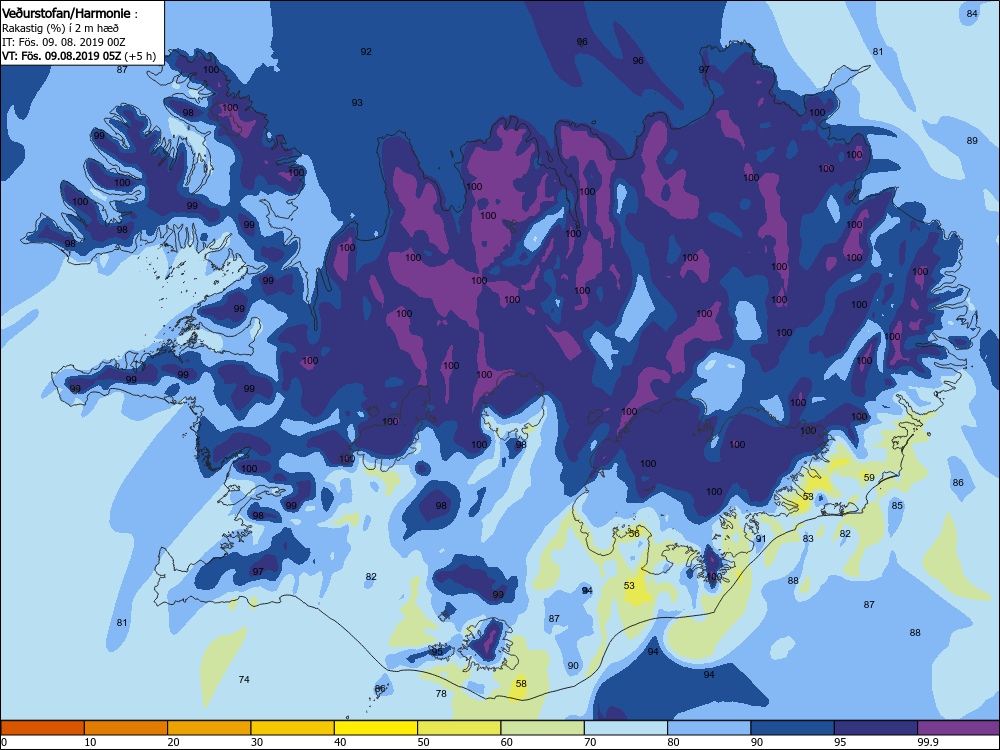Click the '99.9' legend tick label

pyautogui.click(x=927, y=742)
